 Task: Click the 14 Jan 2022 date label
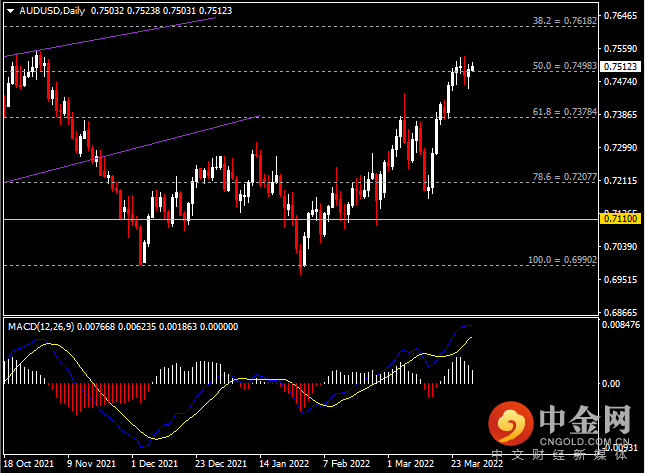tap(284, 464)
